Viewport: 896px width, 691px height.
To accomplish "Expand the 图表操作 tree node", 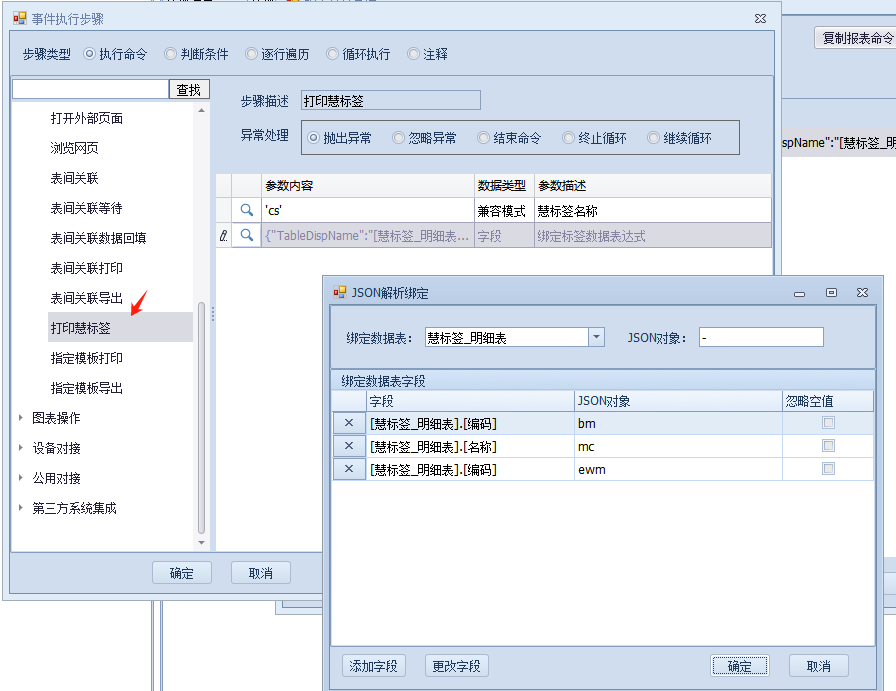I will pyautogui.click(x=21, y=418).
